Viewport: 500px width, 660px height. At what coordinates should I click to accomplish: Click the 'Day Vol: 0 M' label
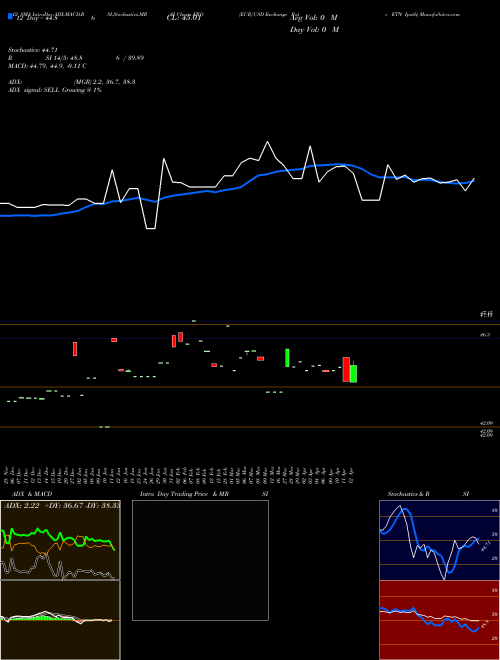point(314,30)
